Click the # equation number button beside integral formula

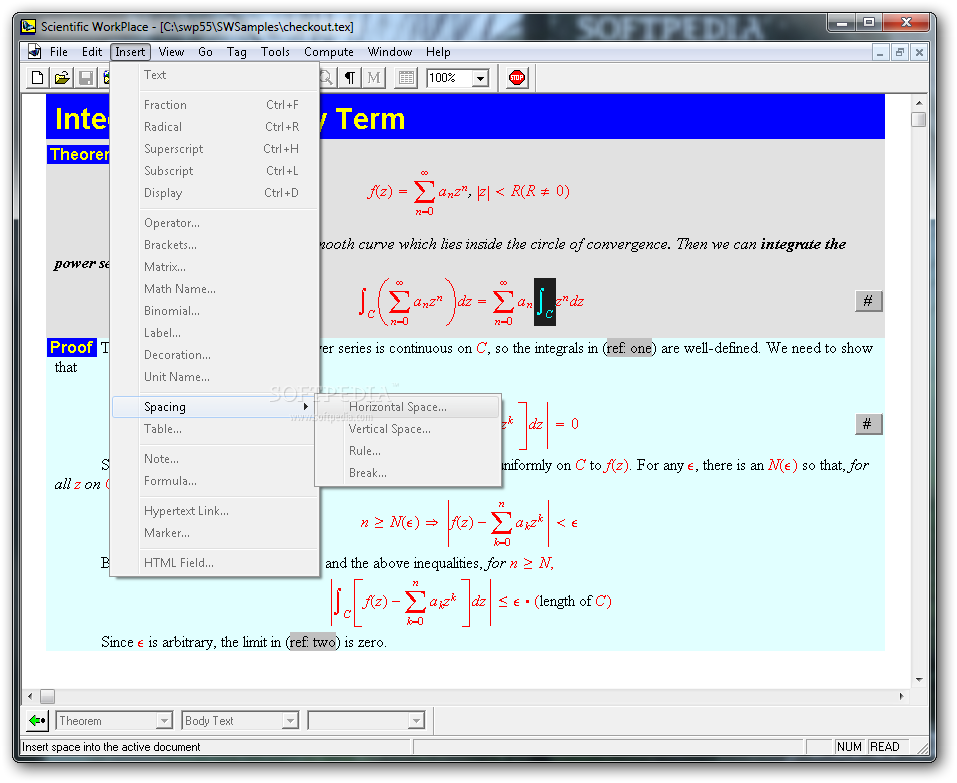click(x=868, y=301)
